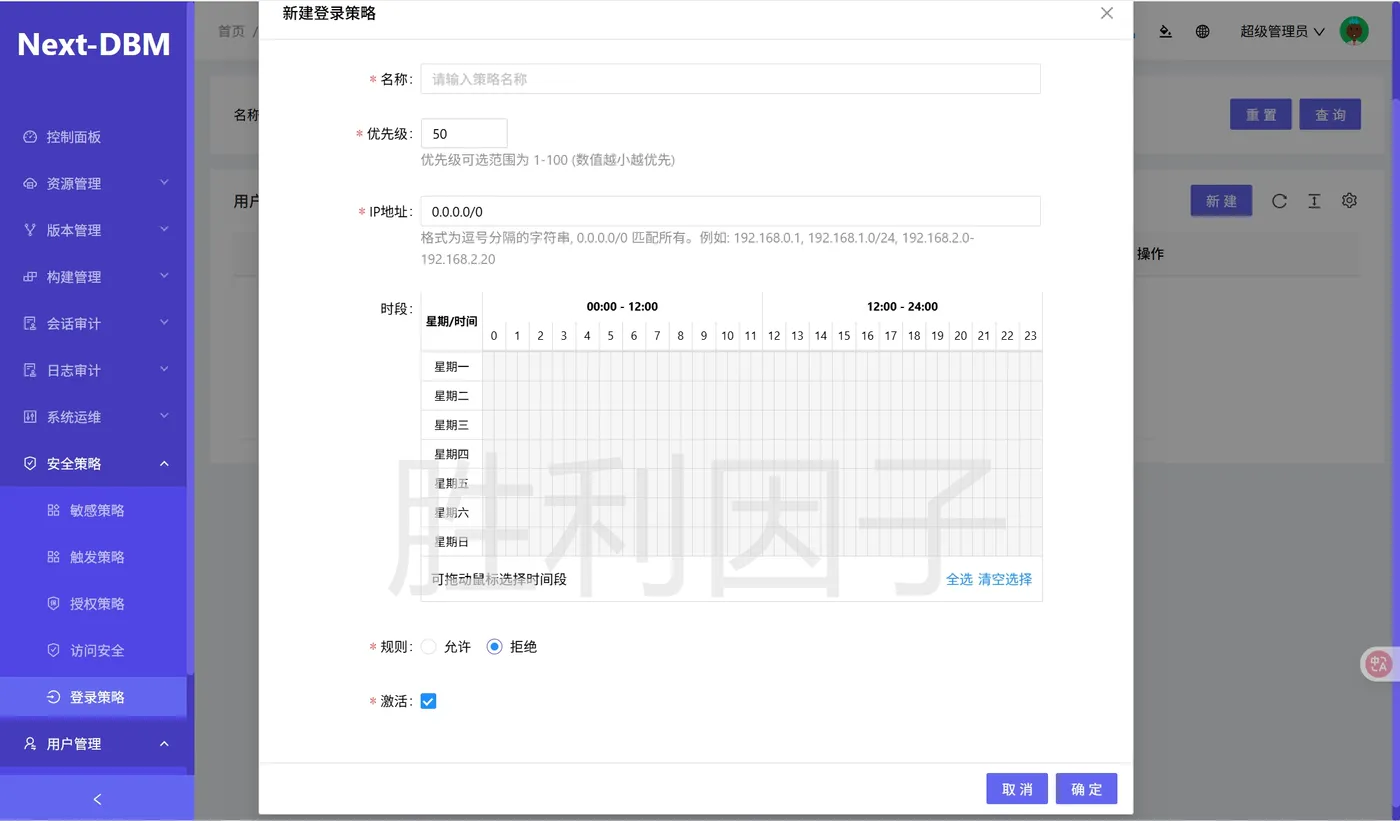This screenshot has width=1400, height=821.
Task: Select the 星期二 hour 23 time cell
Action: 1031,396
